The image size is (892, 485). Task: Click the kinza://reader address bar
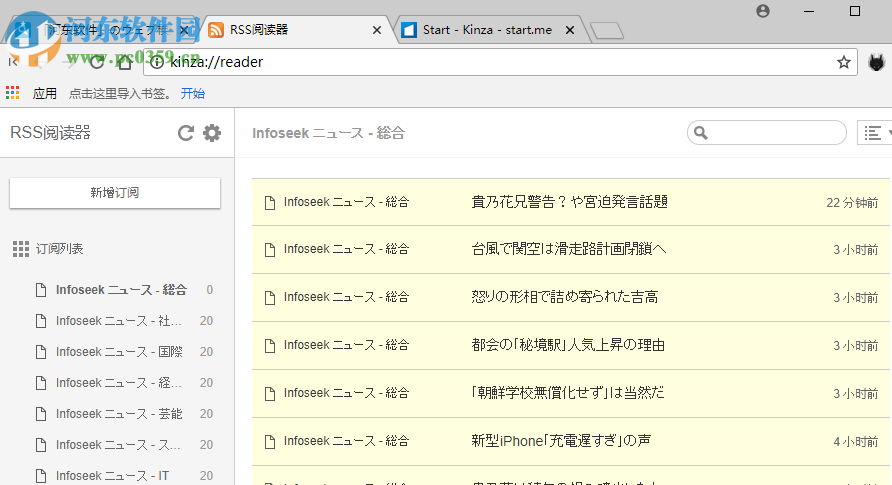pyautogui.click(x=501, y=62)
